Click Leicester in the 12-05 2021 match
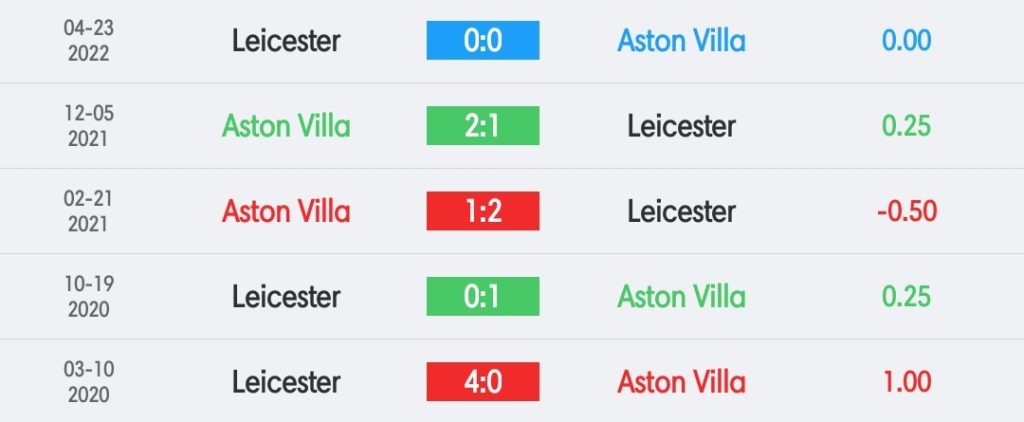 click(681, 125)
